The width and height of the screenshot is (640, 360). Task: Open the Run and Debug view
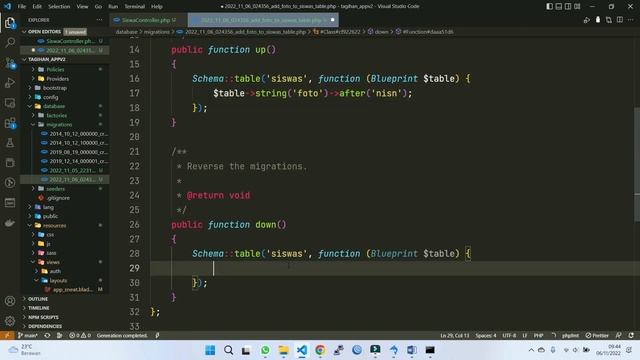click(10, 83)
